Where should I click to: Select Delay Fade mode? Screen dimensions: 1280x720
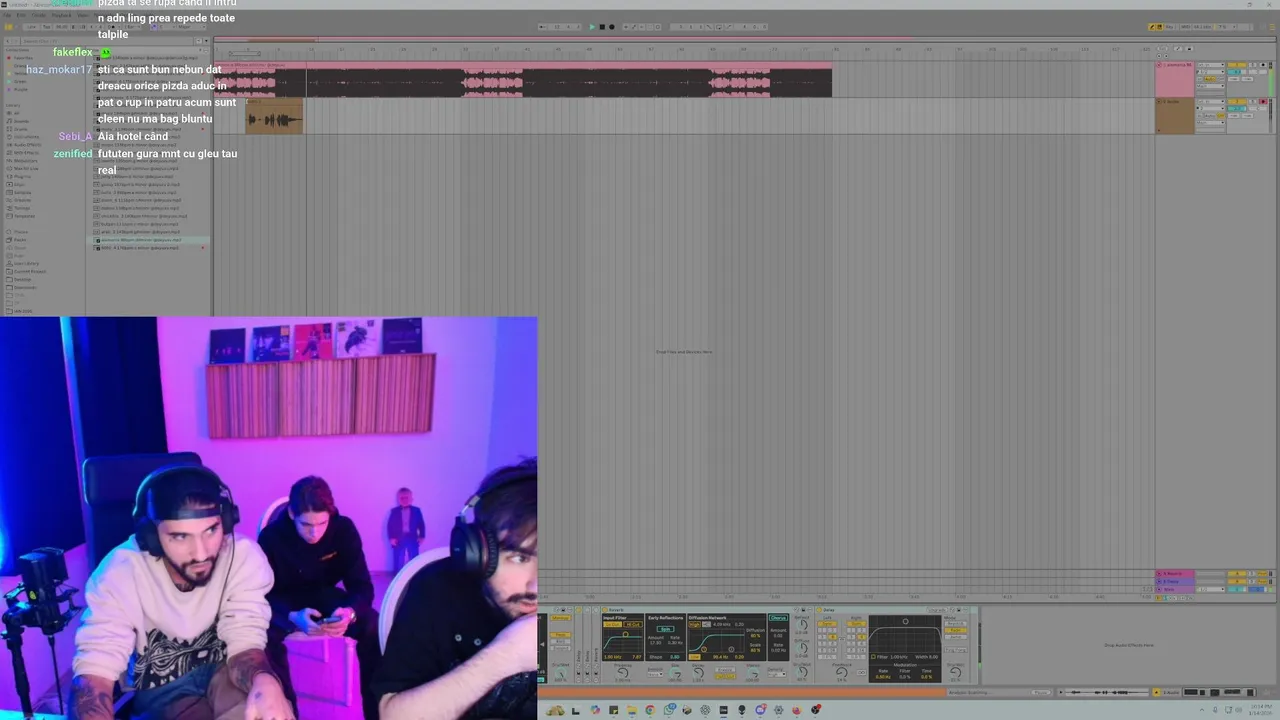(955, 630)
